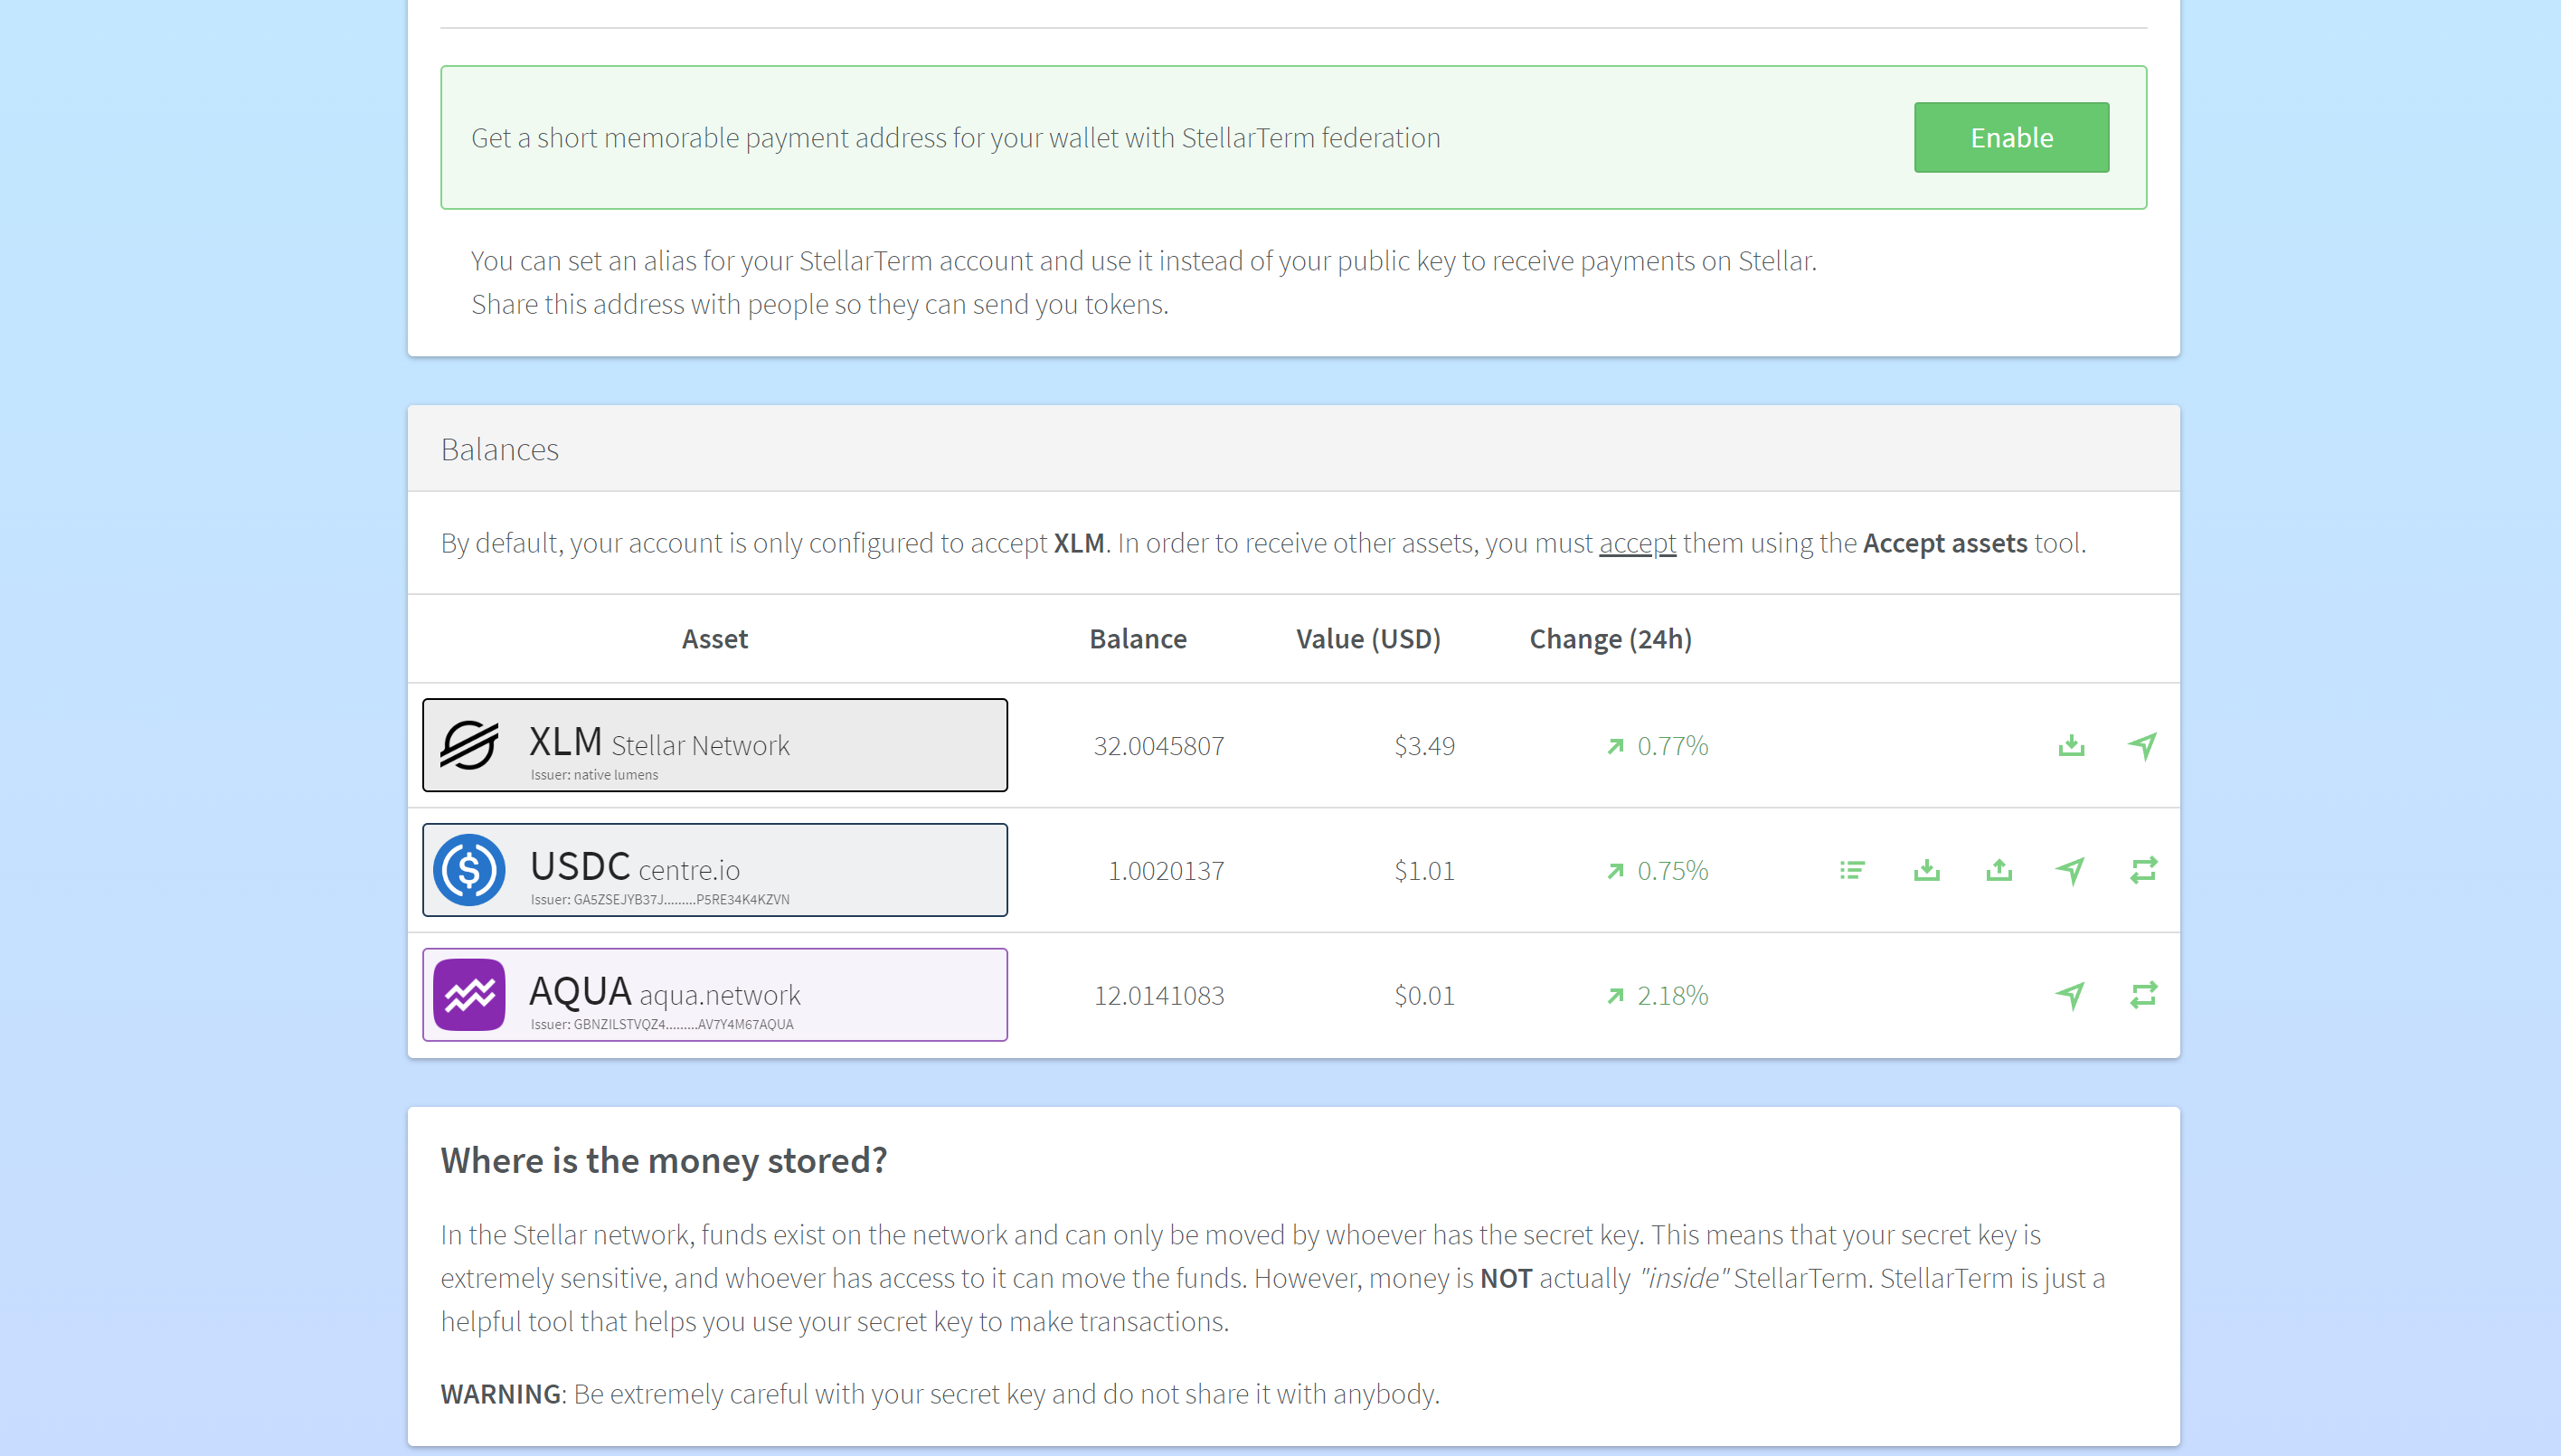This screenshot has width=2561, height=1456.
Task: Click the Value (USD) column header
Action: 1367,639
